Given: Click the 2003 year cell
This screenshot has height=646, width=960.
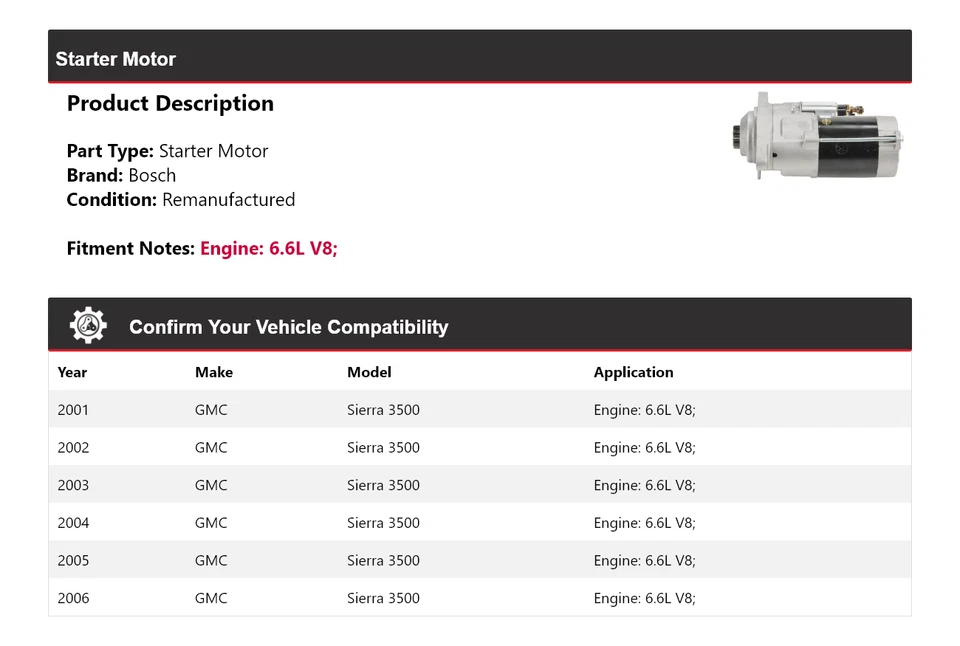Looking at the screenshot, I should 73,485.
